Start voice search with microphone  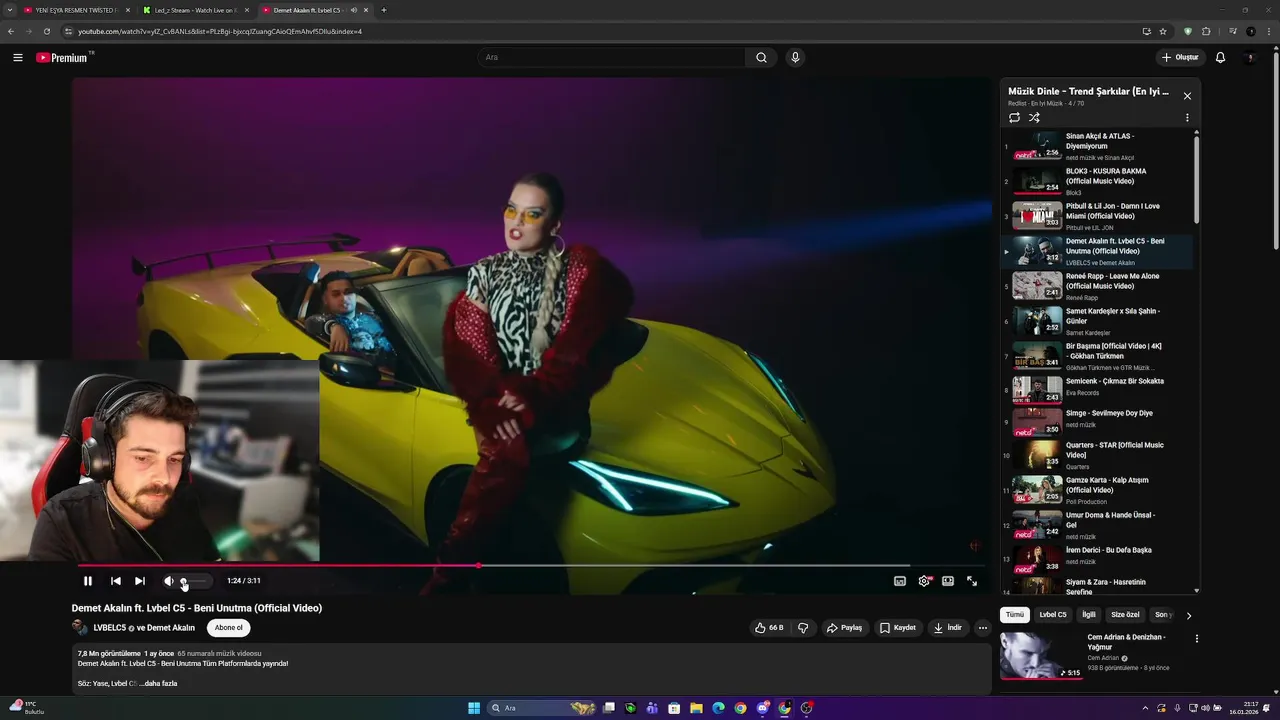pyautogui.click(x=795, y=58)
